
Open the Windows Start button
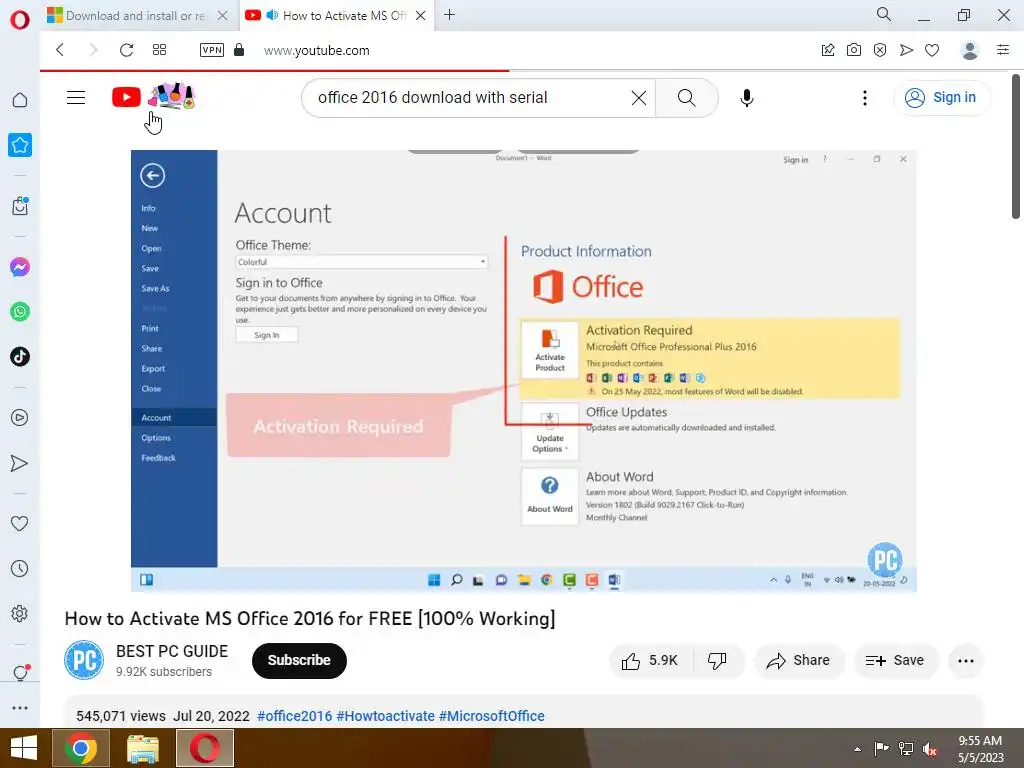pyautogui.click(x=24, y=748)
